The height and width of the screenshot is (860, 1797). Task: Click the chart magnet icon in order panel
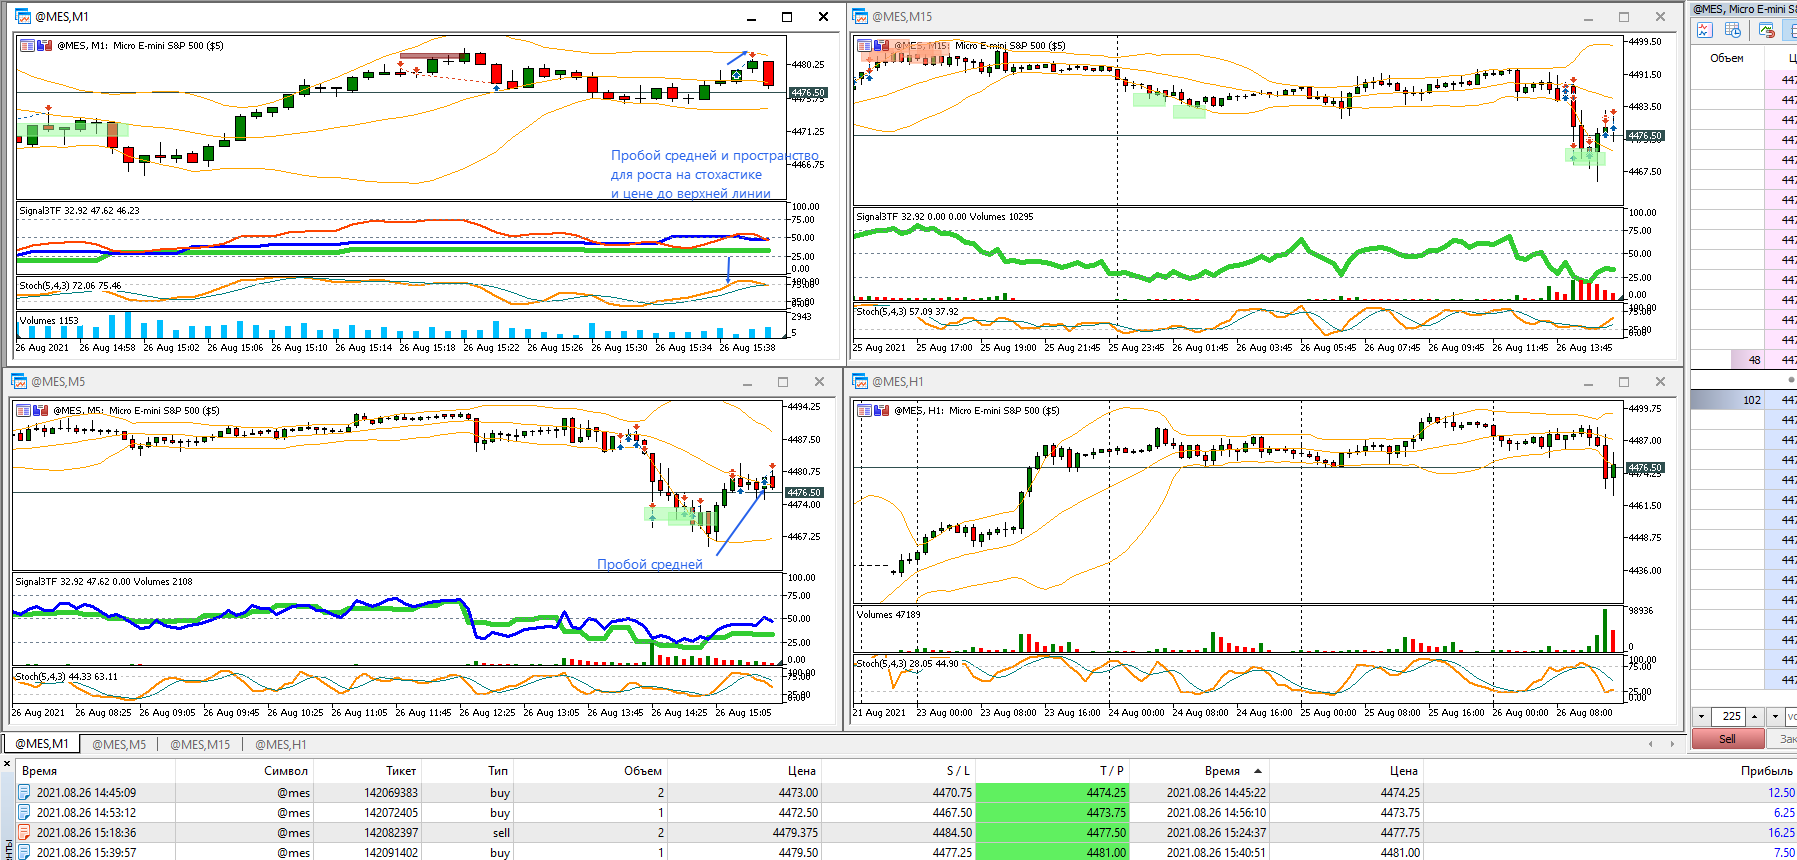tap(1766, 30)
